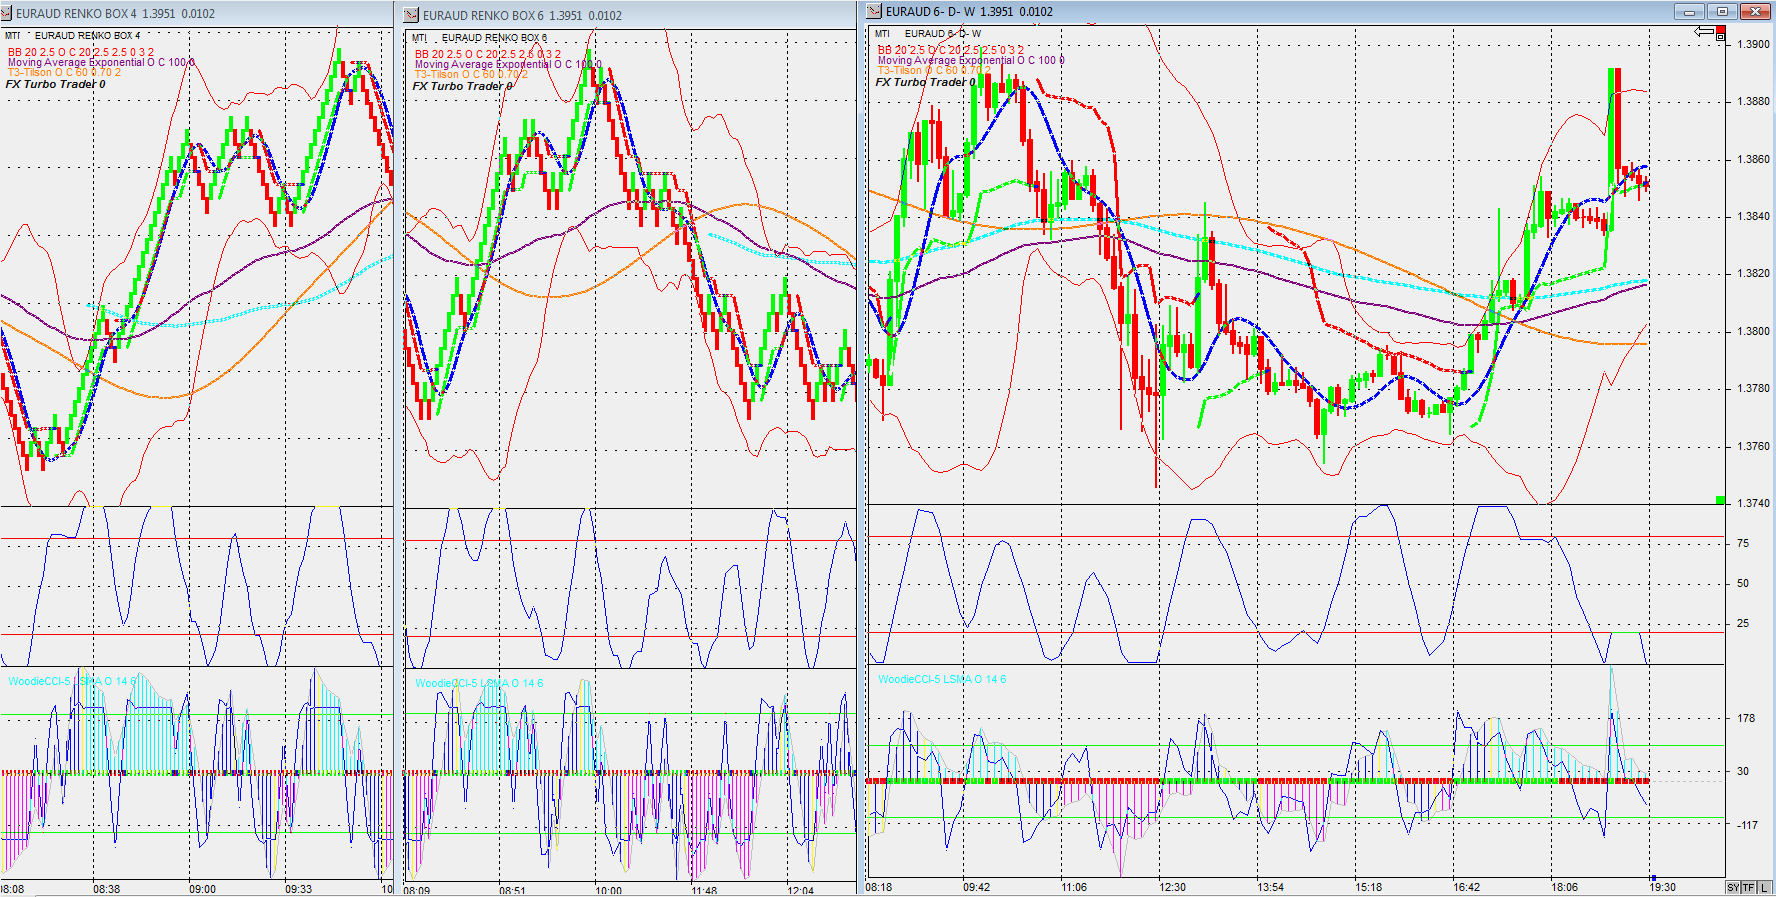
Task: Click the chart icon in the EURAUD RENKO BOX 6 title bar
Action: 412,15
